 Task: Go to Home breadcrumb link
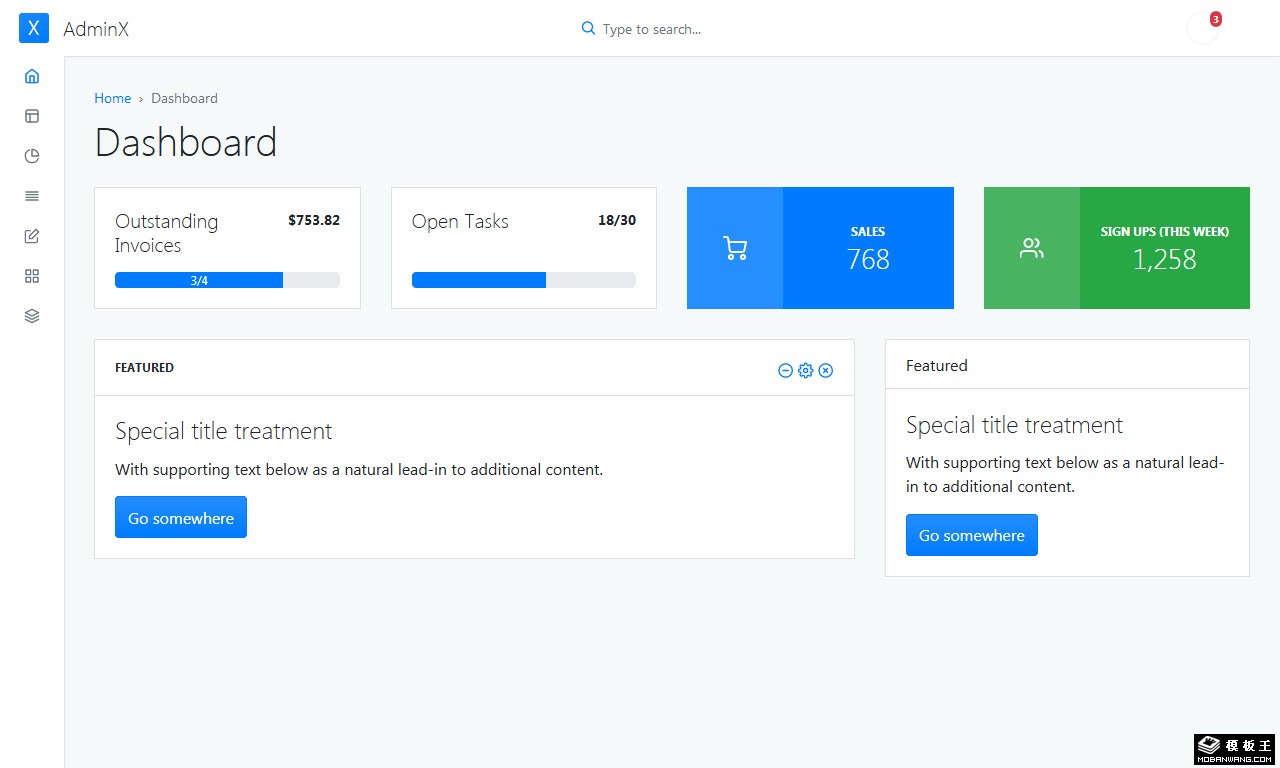coord(112,98)
